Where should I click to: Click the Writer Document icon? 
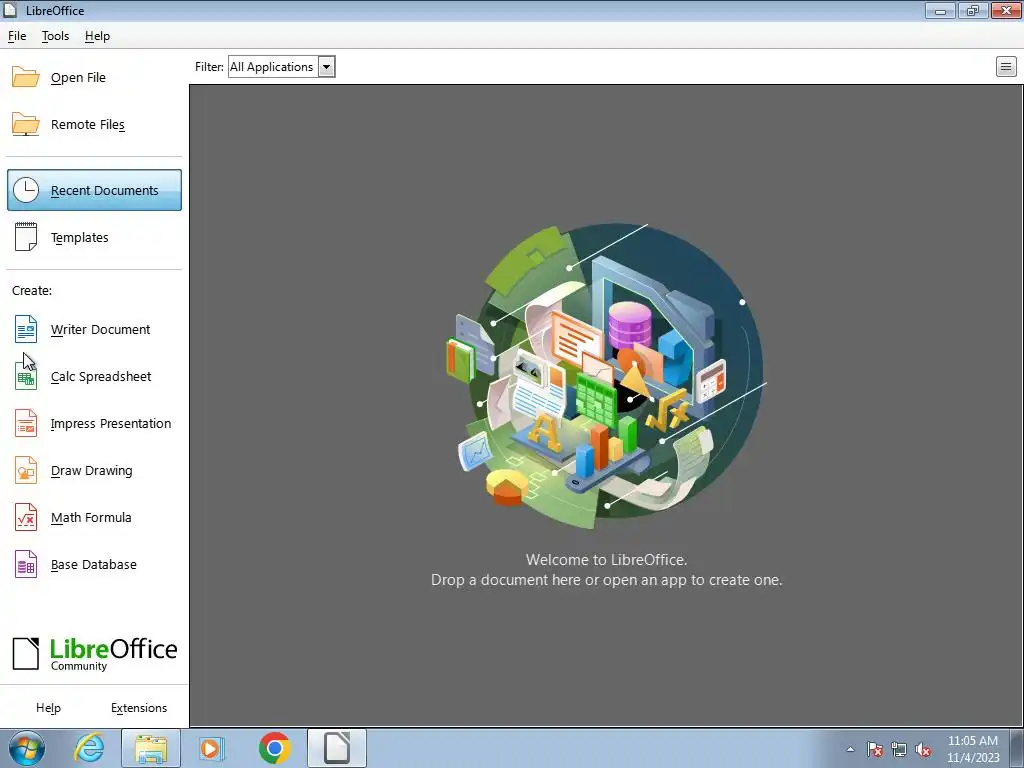[x=26, y=329]
